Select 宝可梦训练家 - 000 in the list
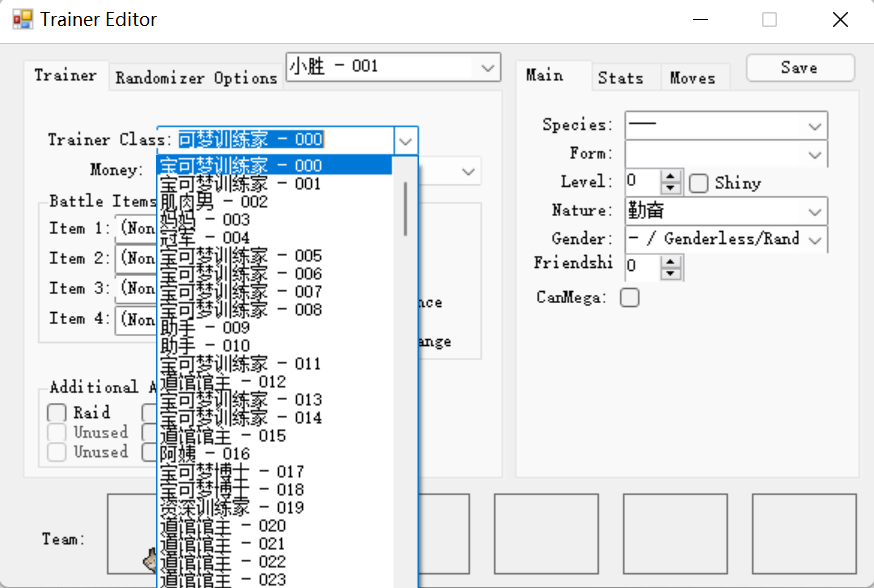The width and height of the screenshot is (874, 588). pos(275,166)
